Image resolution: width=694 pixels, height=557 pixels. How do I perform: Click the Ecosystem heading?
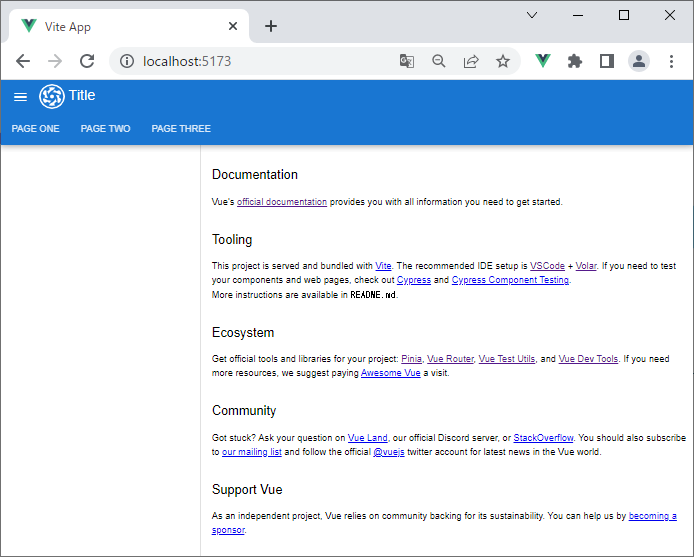(x=243, y=333)
